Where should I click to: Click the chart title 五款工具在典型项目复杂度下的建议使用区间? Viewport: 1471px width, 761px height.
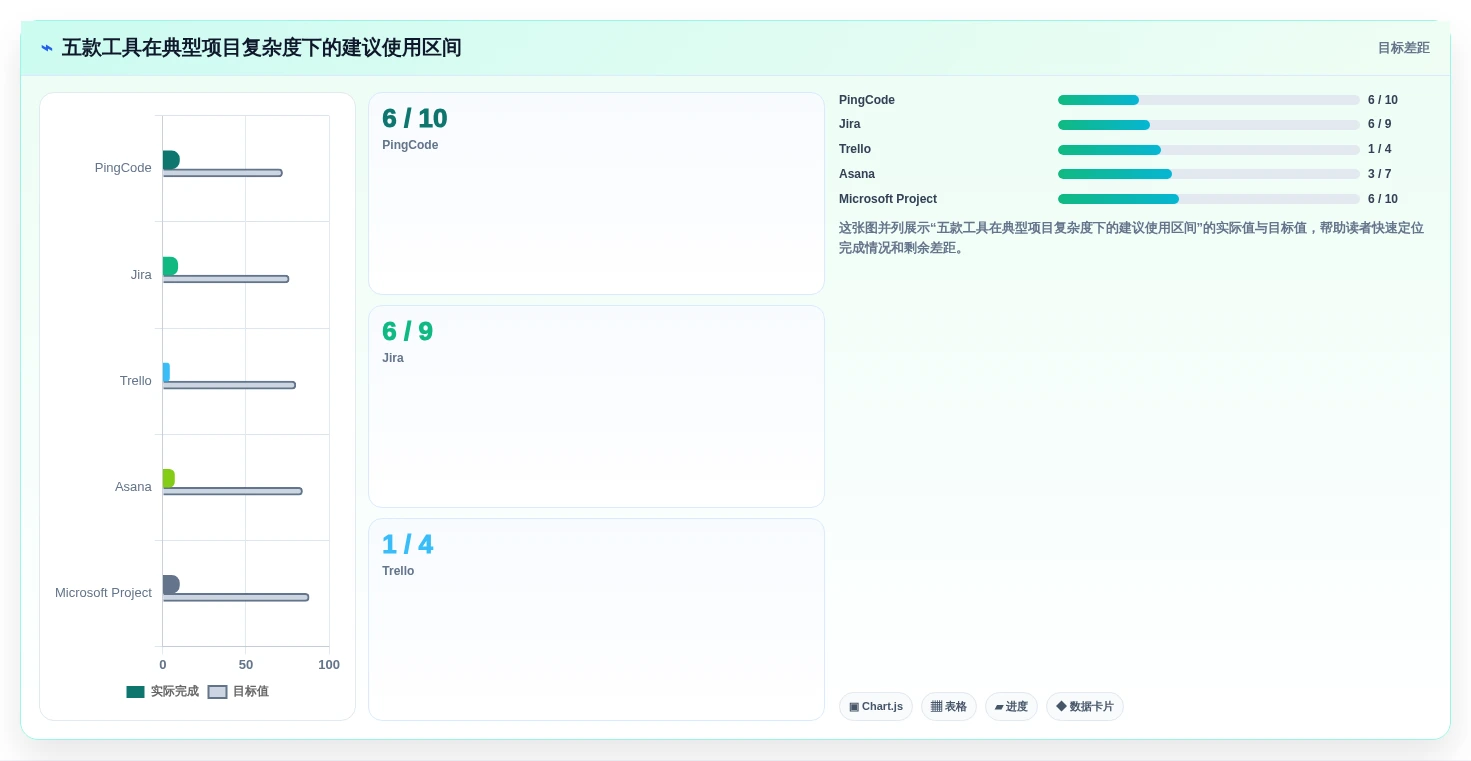tap(262, 48)
